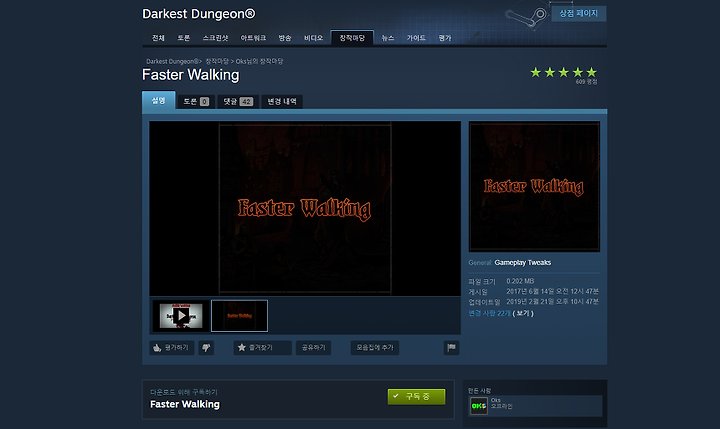Click the 609 평점 ratings count text
Viewport: 720px width, 429px height.
[586, 82]
